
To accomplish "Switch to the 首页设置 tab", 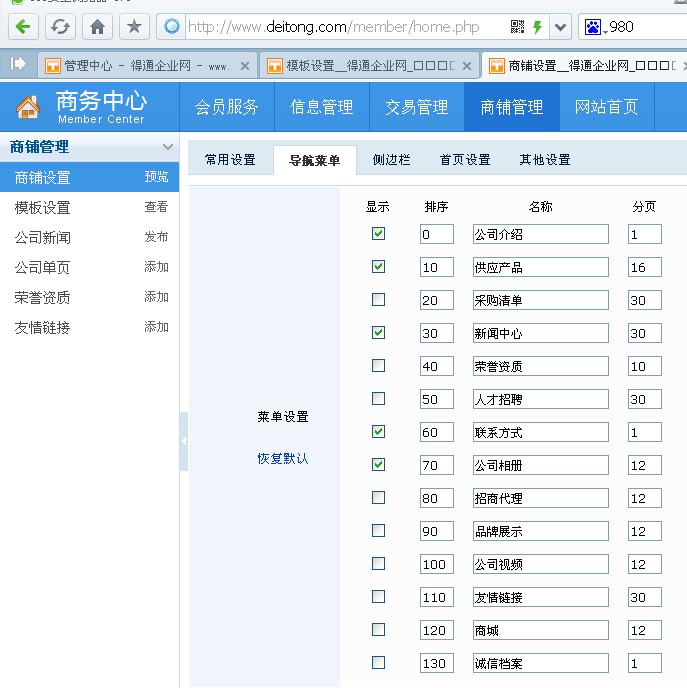I will [x=465, y=160].
